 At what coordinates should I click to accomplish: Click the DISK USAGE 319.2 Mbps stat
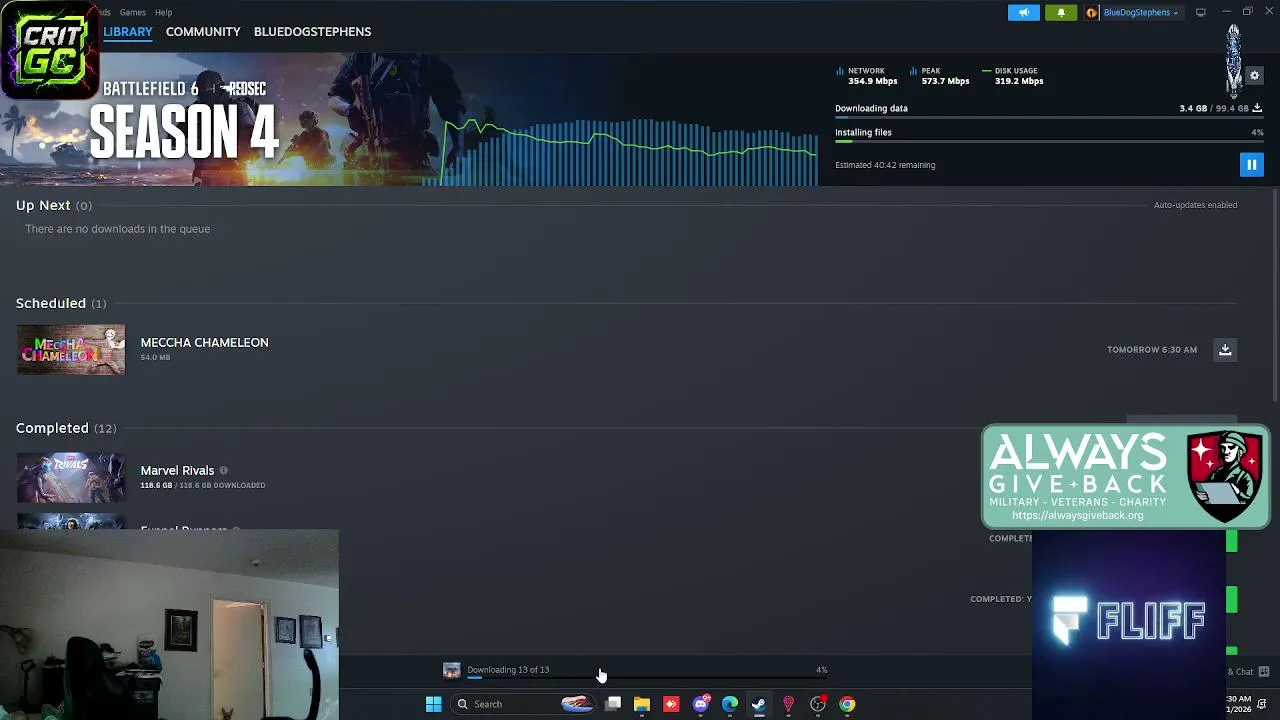pos(1013,76)
